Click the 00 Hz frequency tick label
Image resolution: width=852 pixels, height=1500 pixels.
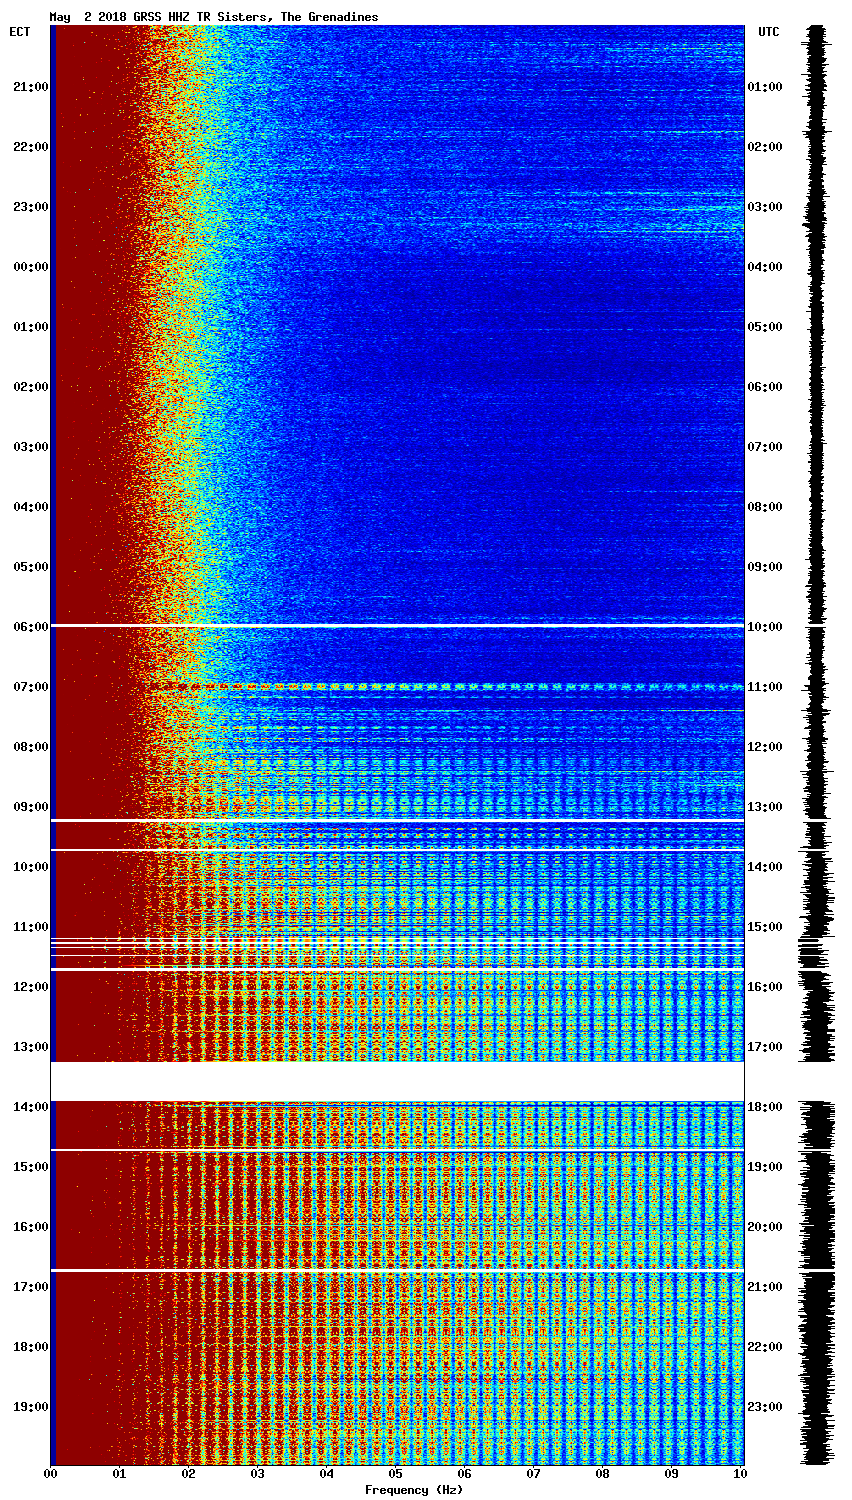(50, 1474)
